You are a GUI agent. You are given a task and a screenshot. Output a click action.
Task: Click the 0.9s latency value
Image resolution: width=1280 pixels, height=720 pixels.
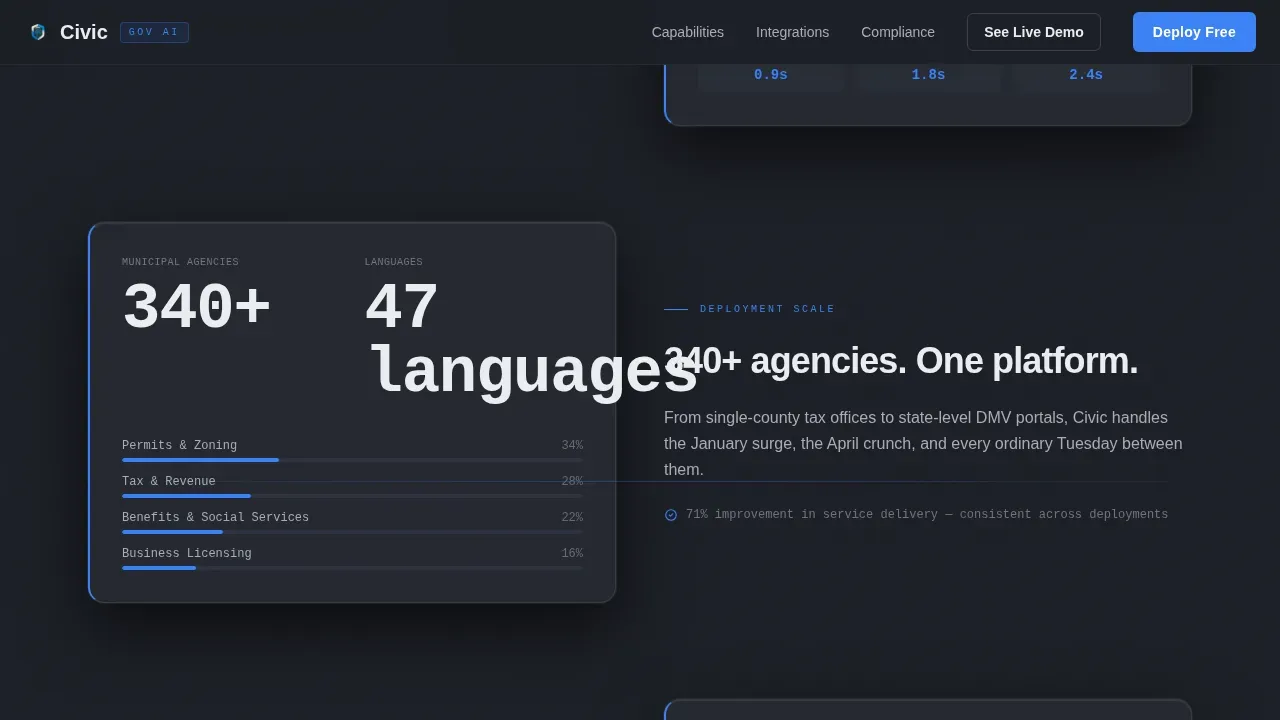click(x=771, y=75)
